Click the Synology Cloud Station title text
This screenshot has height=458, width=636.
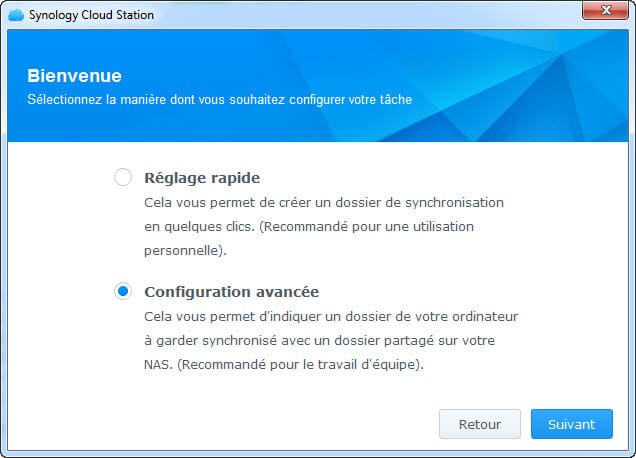91,15
